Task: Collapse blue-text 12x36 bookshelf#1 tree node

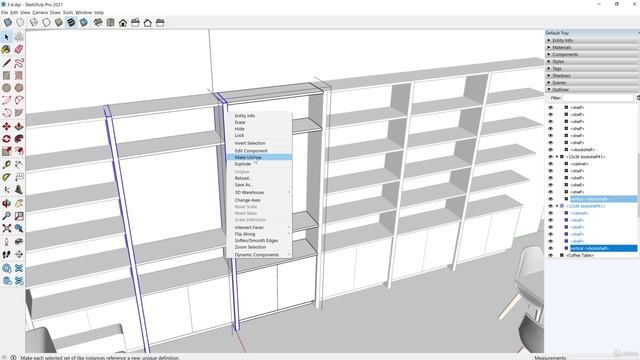Action: [557, 206]
